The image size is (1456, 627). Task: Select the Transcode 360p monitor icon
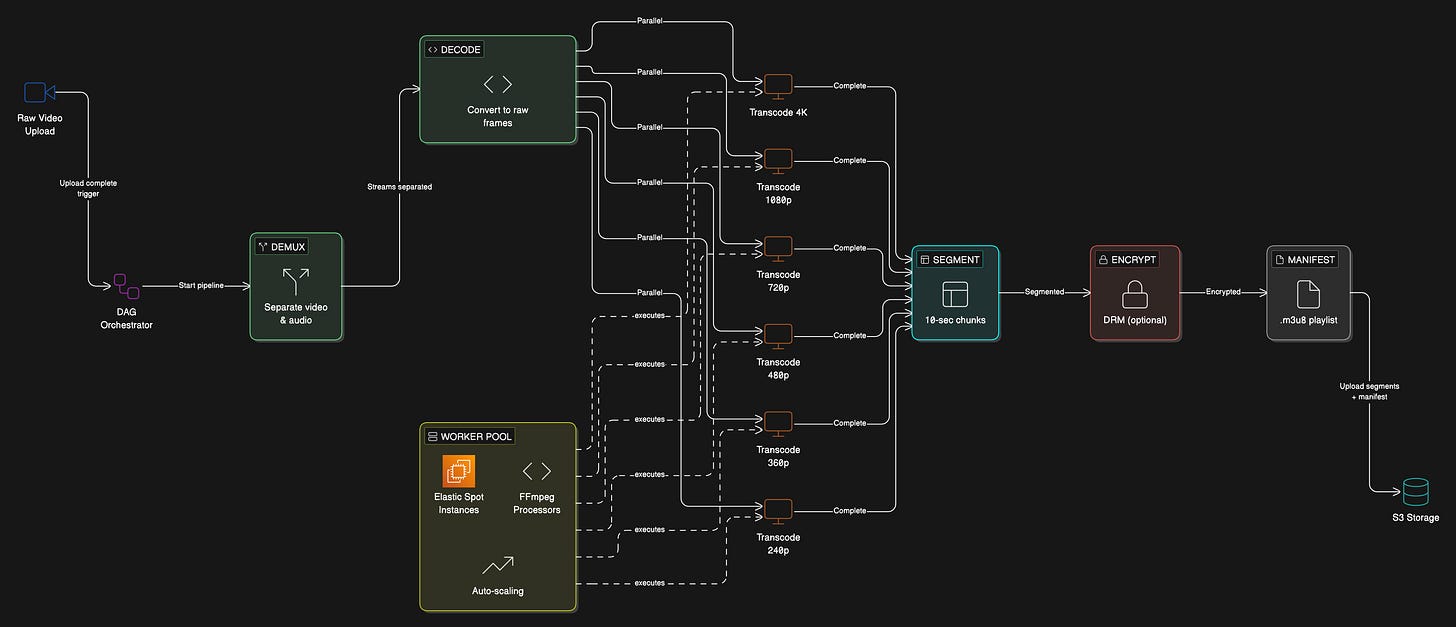point(778,424)
